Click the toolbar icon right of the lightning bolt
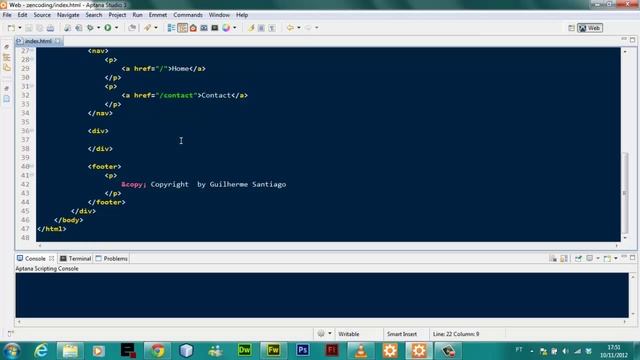The width and height of the screenshot is (640, 360). pos(261,28)
